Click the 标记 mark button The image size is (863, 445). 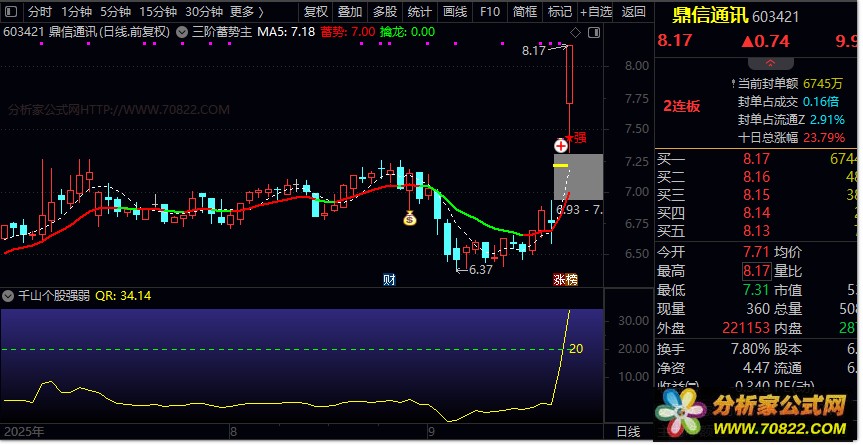click(x=560, y=12)
